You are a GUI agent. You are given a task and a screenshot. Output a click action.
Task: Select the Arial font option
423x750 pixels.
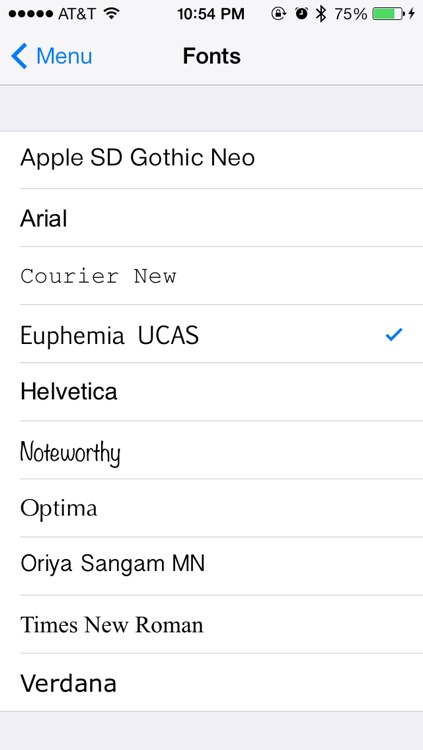click(x=212, y=218)
